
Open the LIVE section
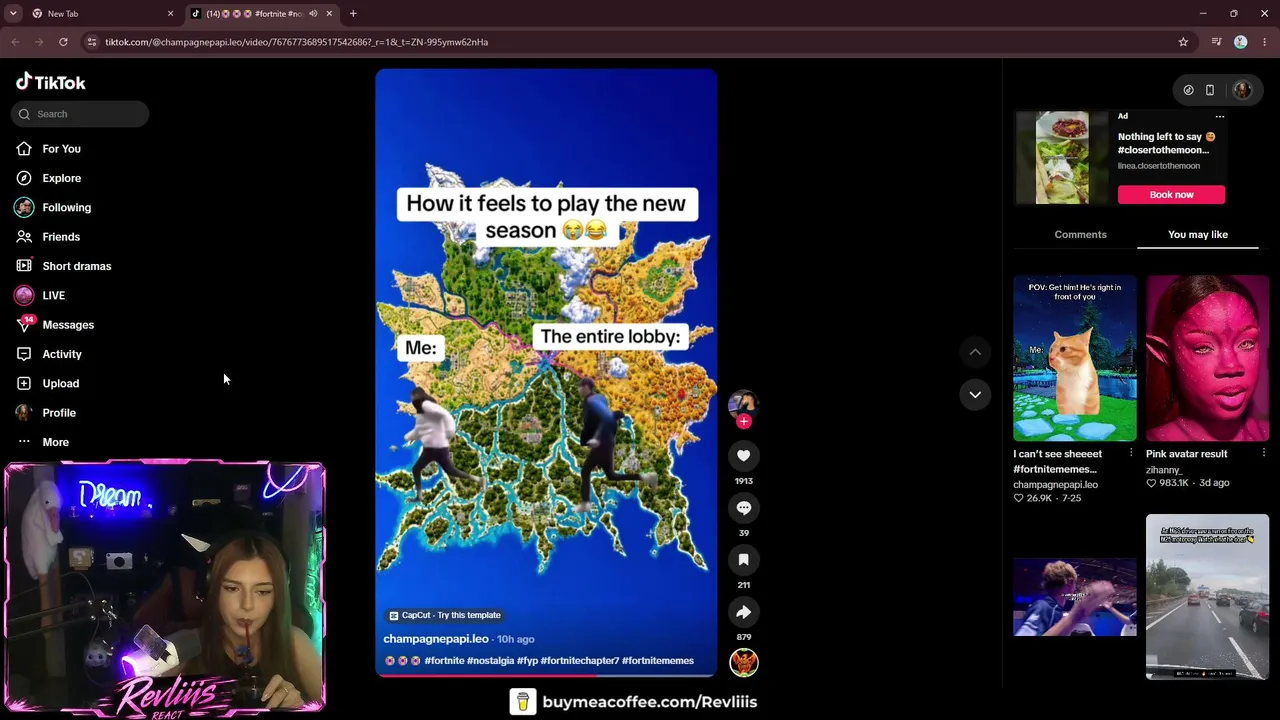[53, 295]
